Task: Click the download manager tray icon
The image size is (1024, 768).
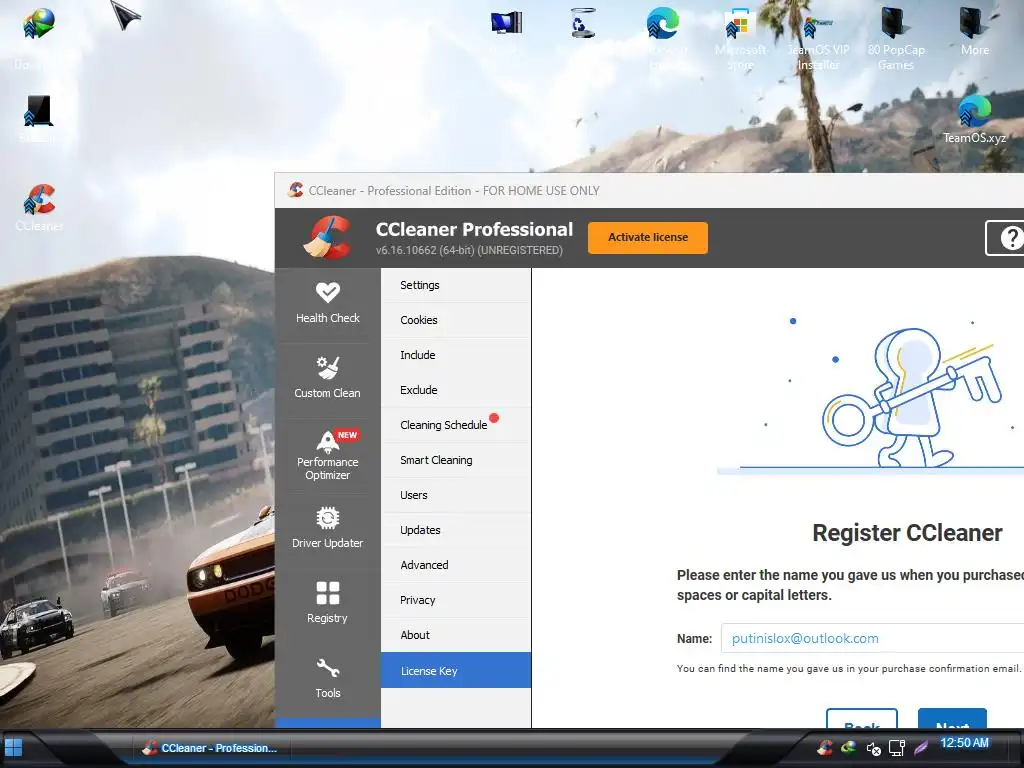Action: pos(848,747)
